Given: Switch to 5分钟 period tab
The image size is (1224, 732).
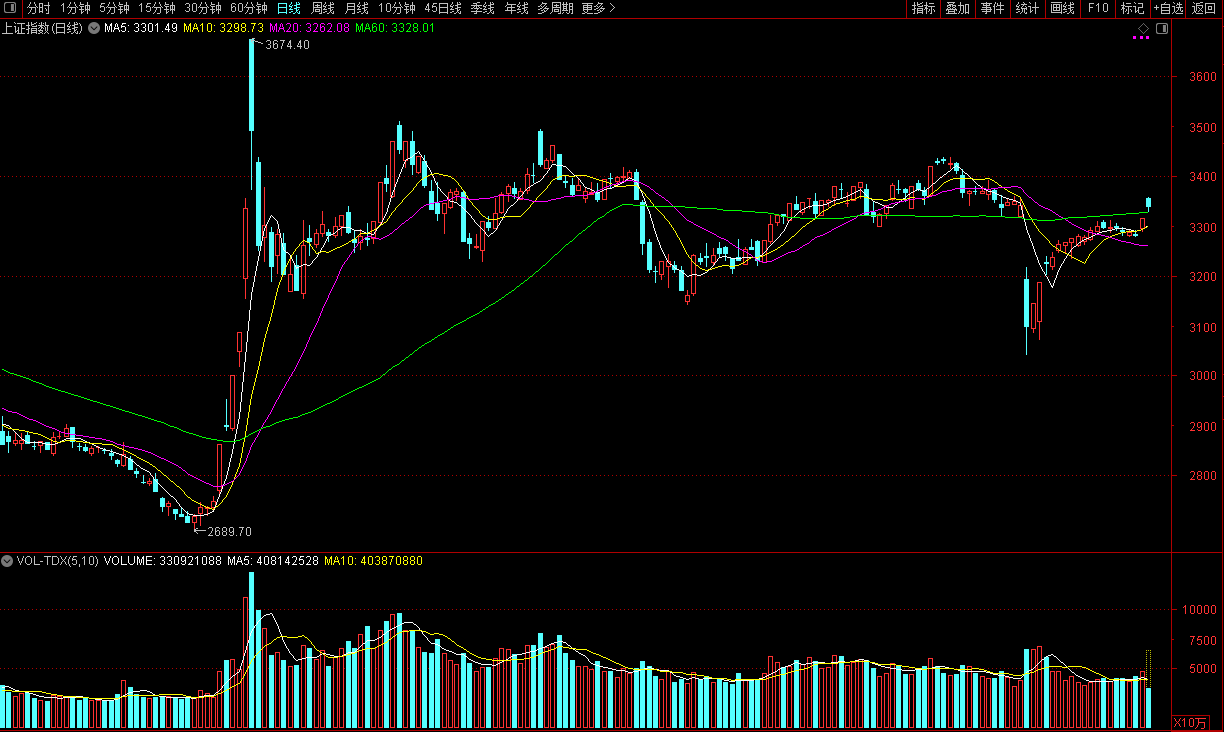Looking at the screenshot, I should click(114, 8).
